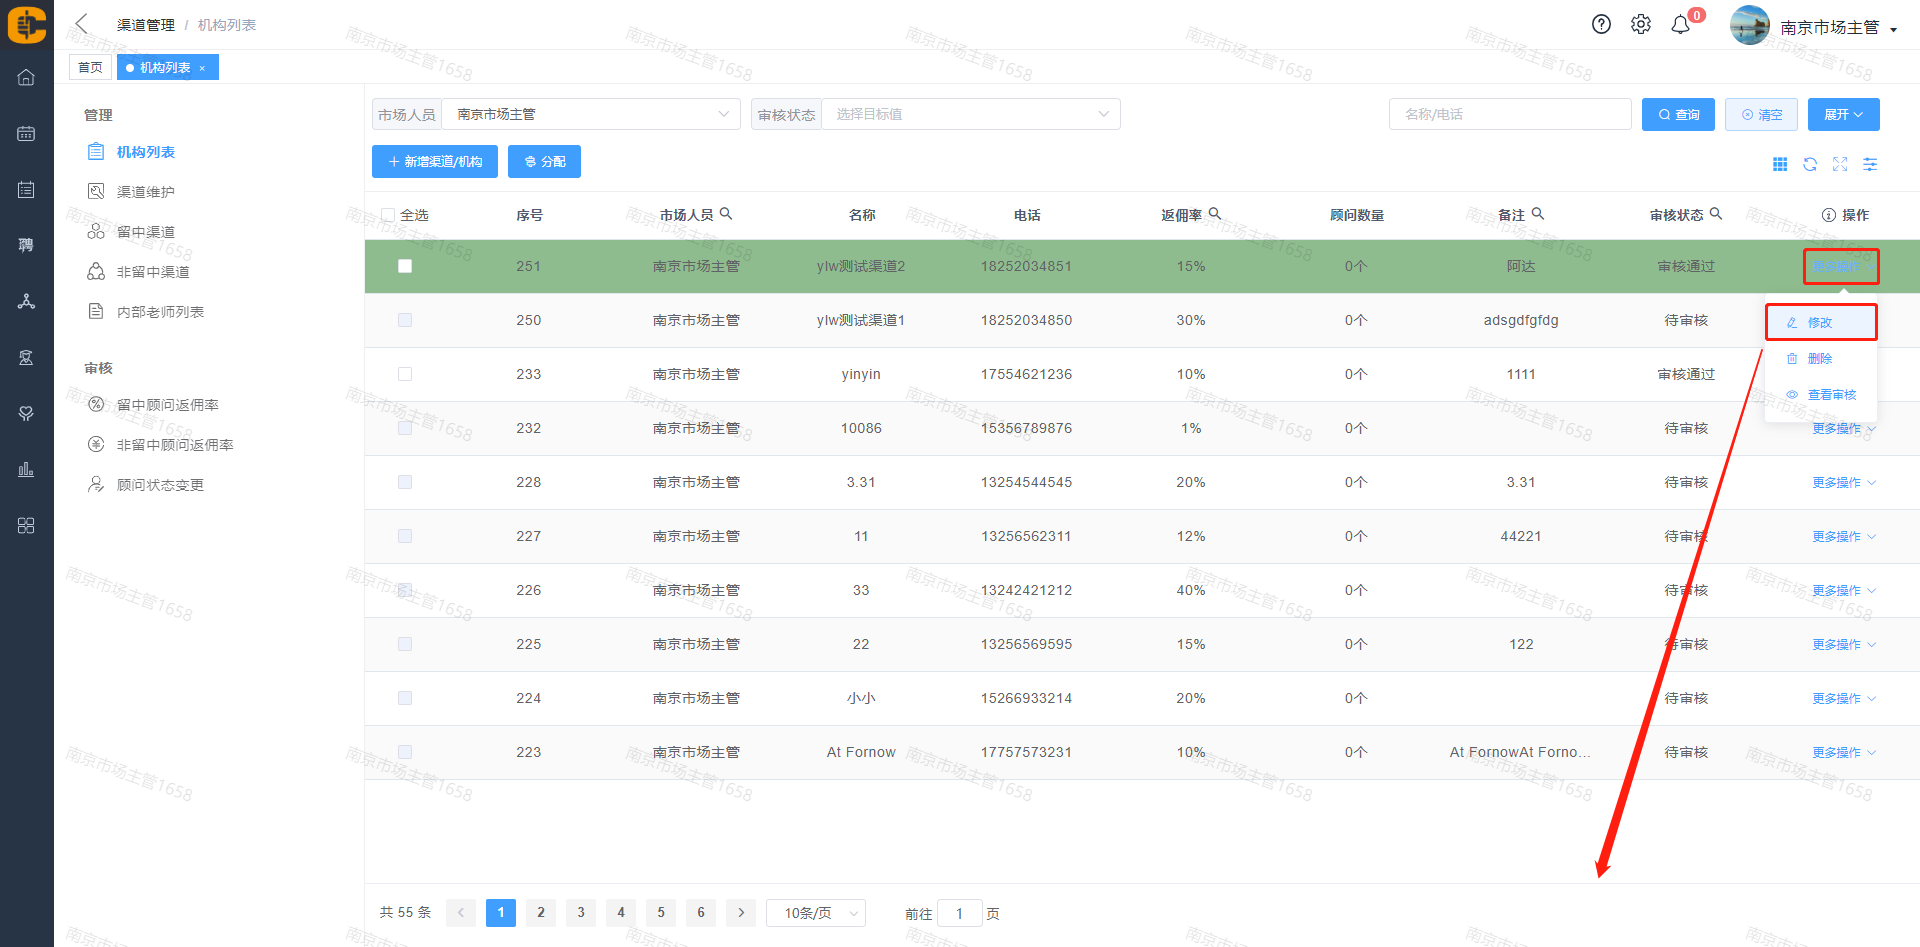Choose 删除 from the dropdown menu
Viewport: 1920px width, 947px height.
click(x=1820, y=358)
